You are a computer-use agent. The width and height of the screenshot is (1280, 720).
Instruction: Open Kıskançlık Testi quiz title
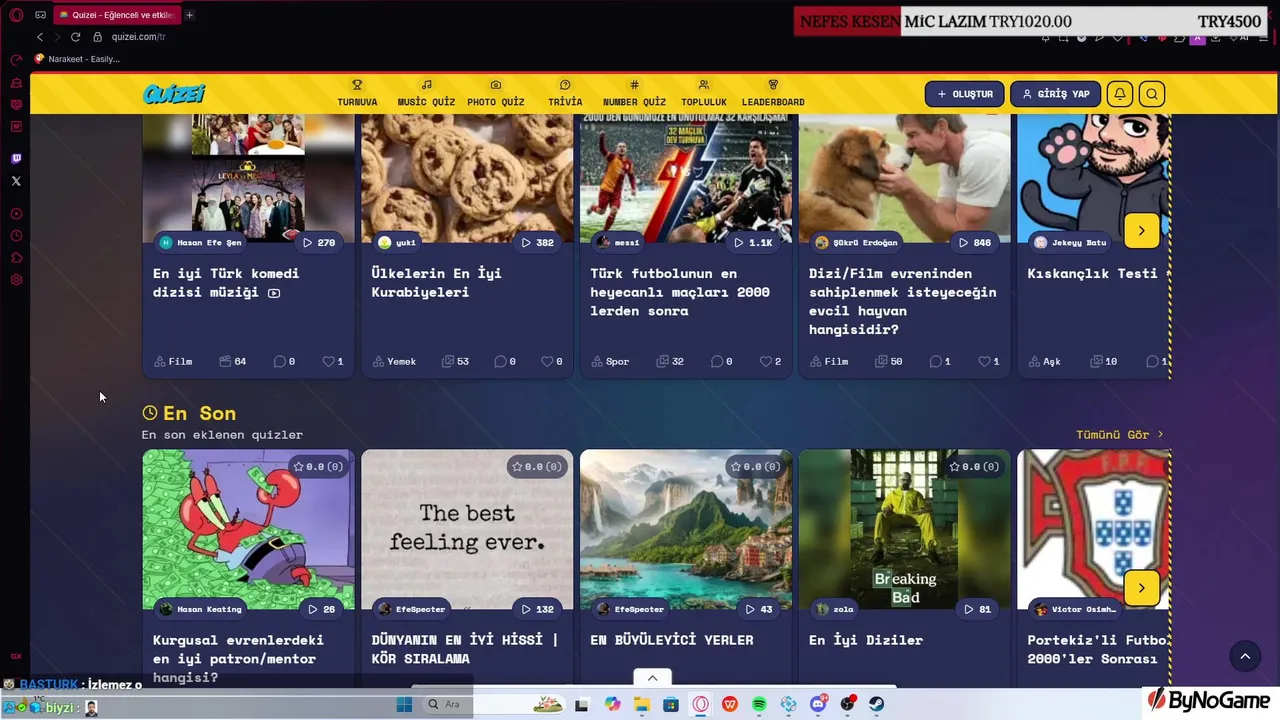click(1092, 273)
